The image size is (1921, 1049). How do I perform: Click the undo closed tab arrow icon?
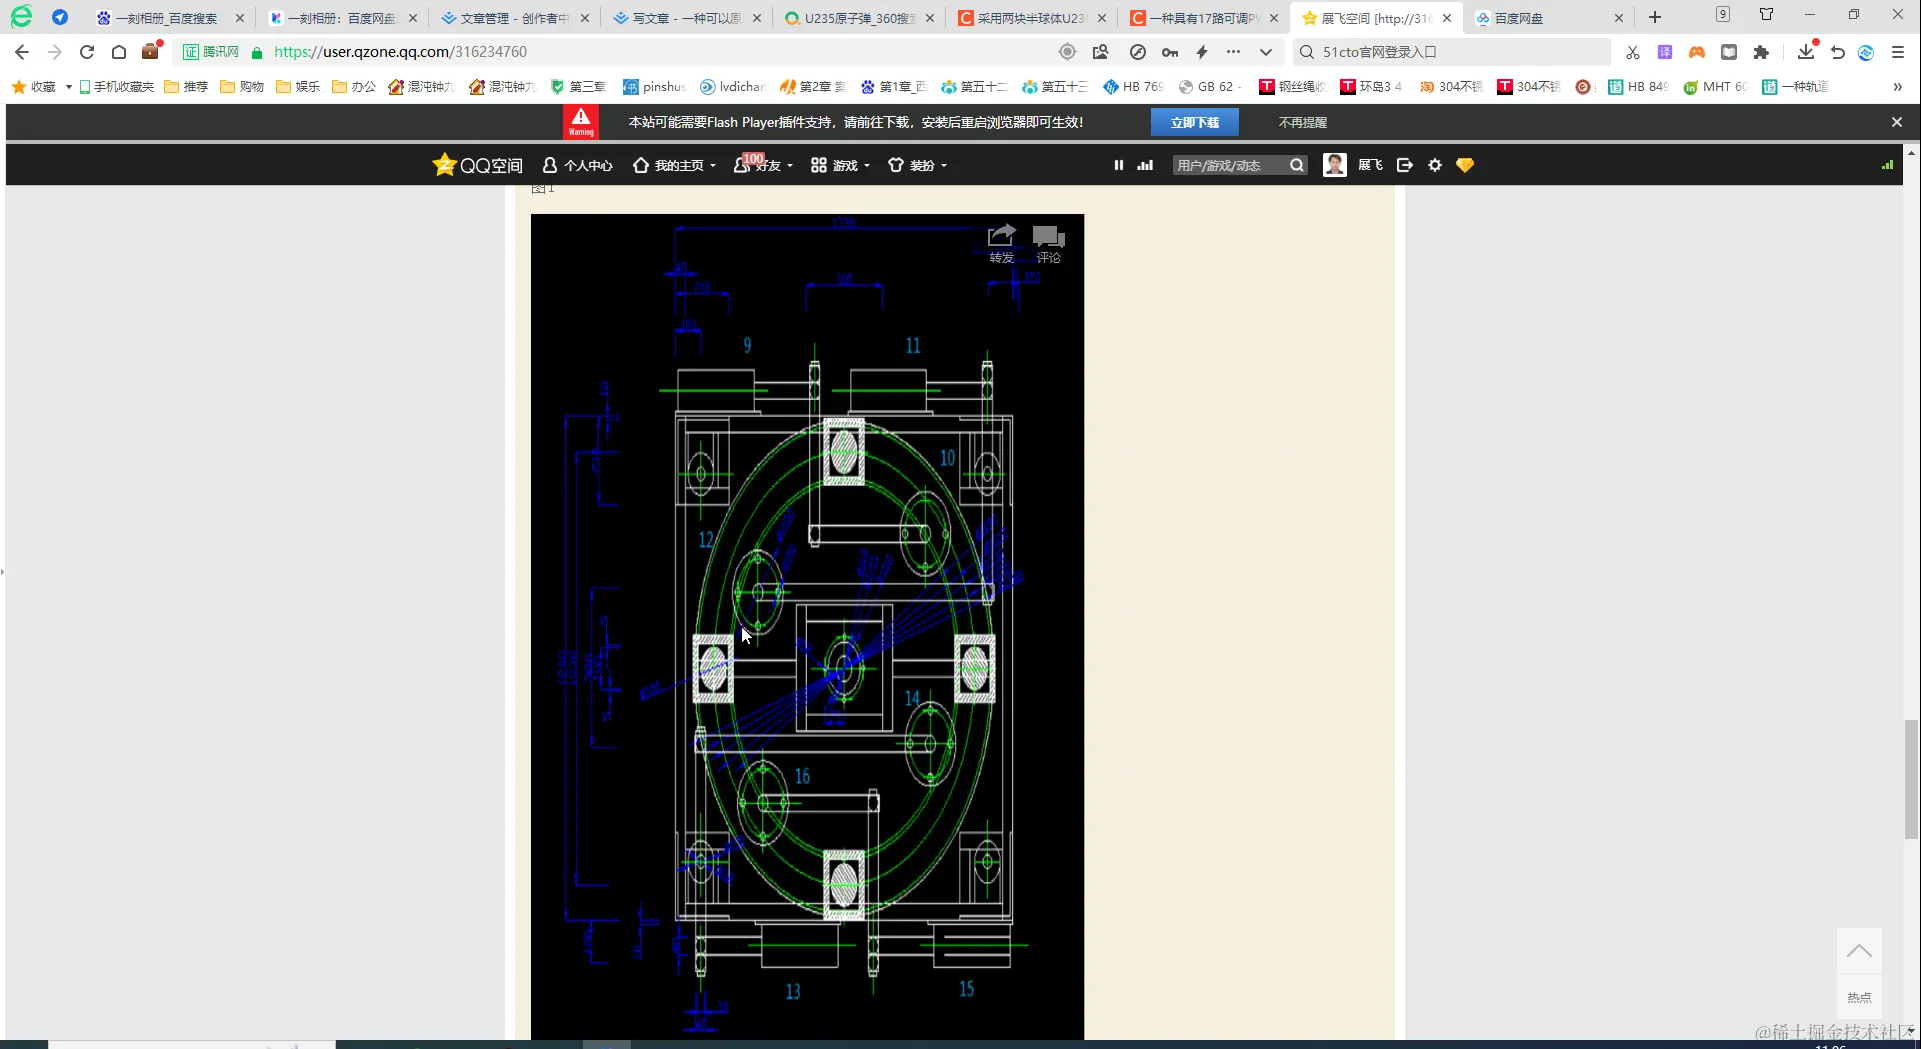[1838, 52]
